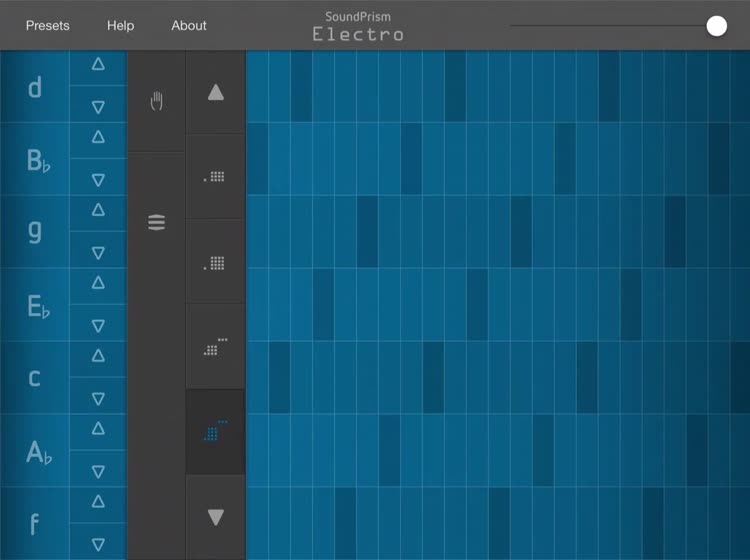This screenshot has height=560, width=750.
Task: Select the stacked layers icon
Action: point(156,222)
